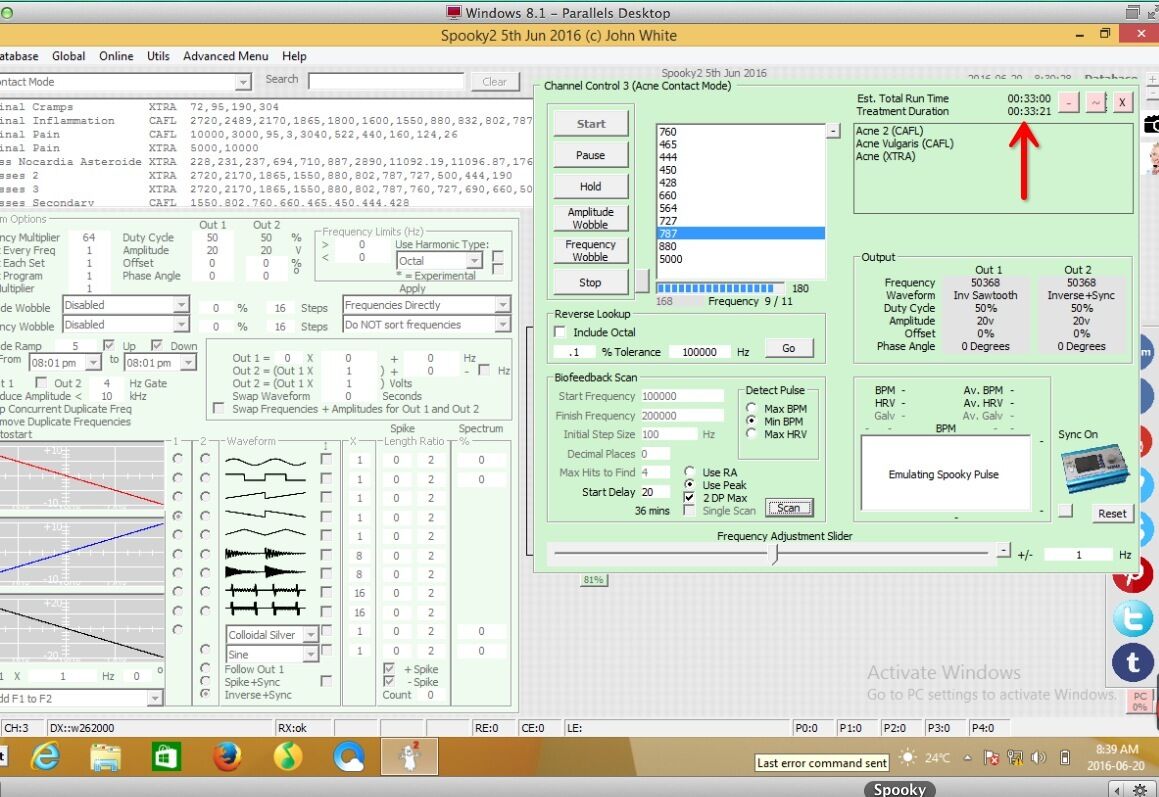
Task: Uncheck the 2 DP Max checkbox
Action: [689, 498]
